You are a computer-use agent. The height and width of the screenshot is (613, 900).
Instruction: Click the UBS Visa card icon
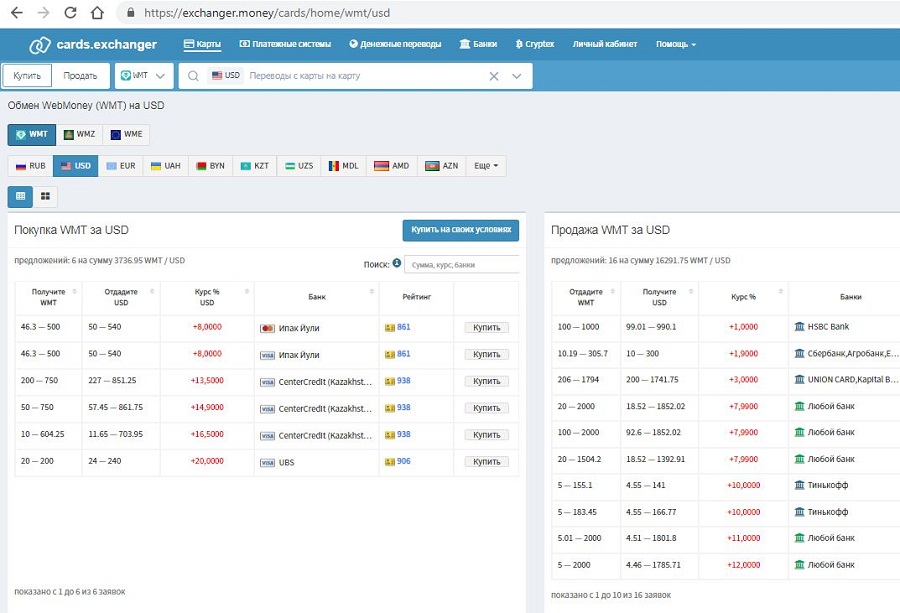(267, 463)
